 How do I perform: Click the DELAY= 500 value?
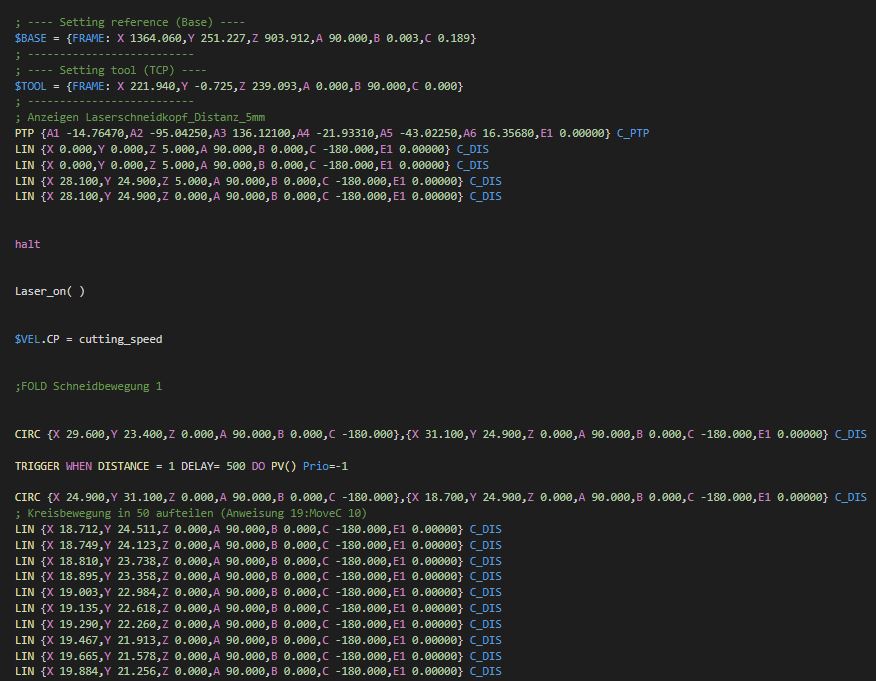pos(213,466)
